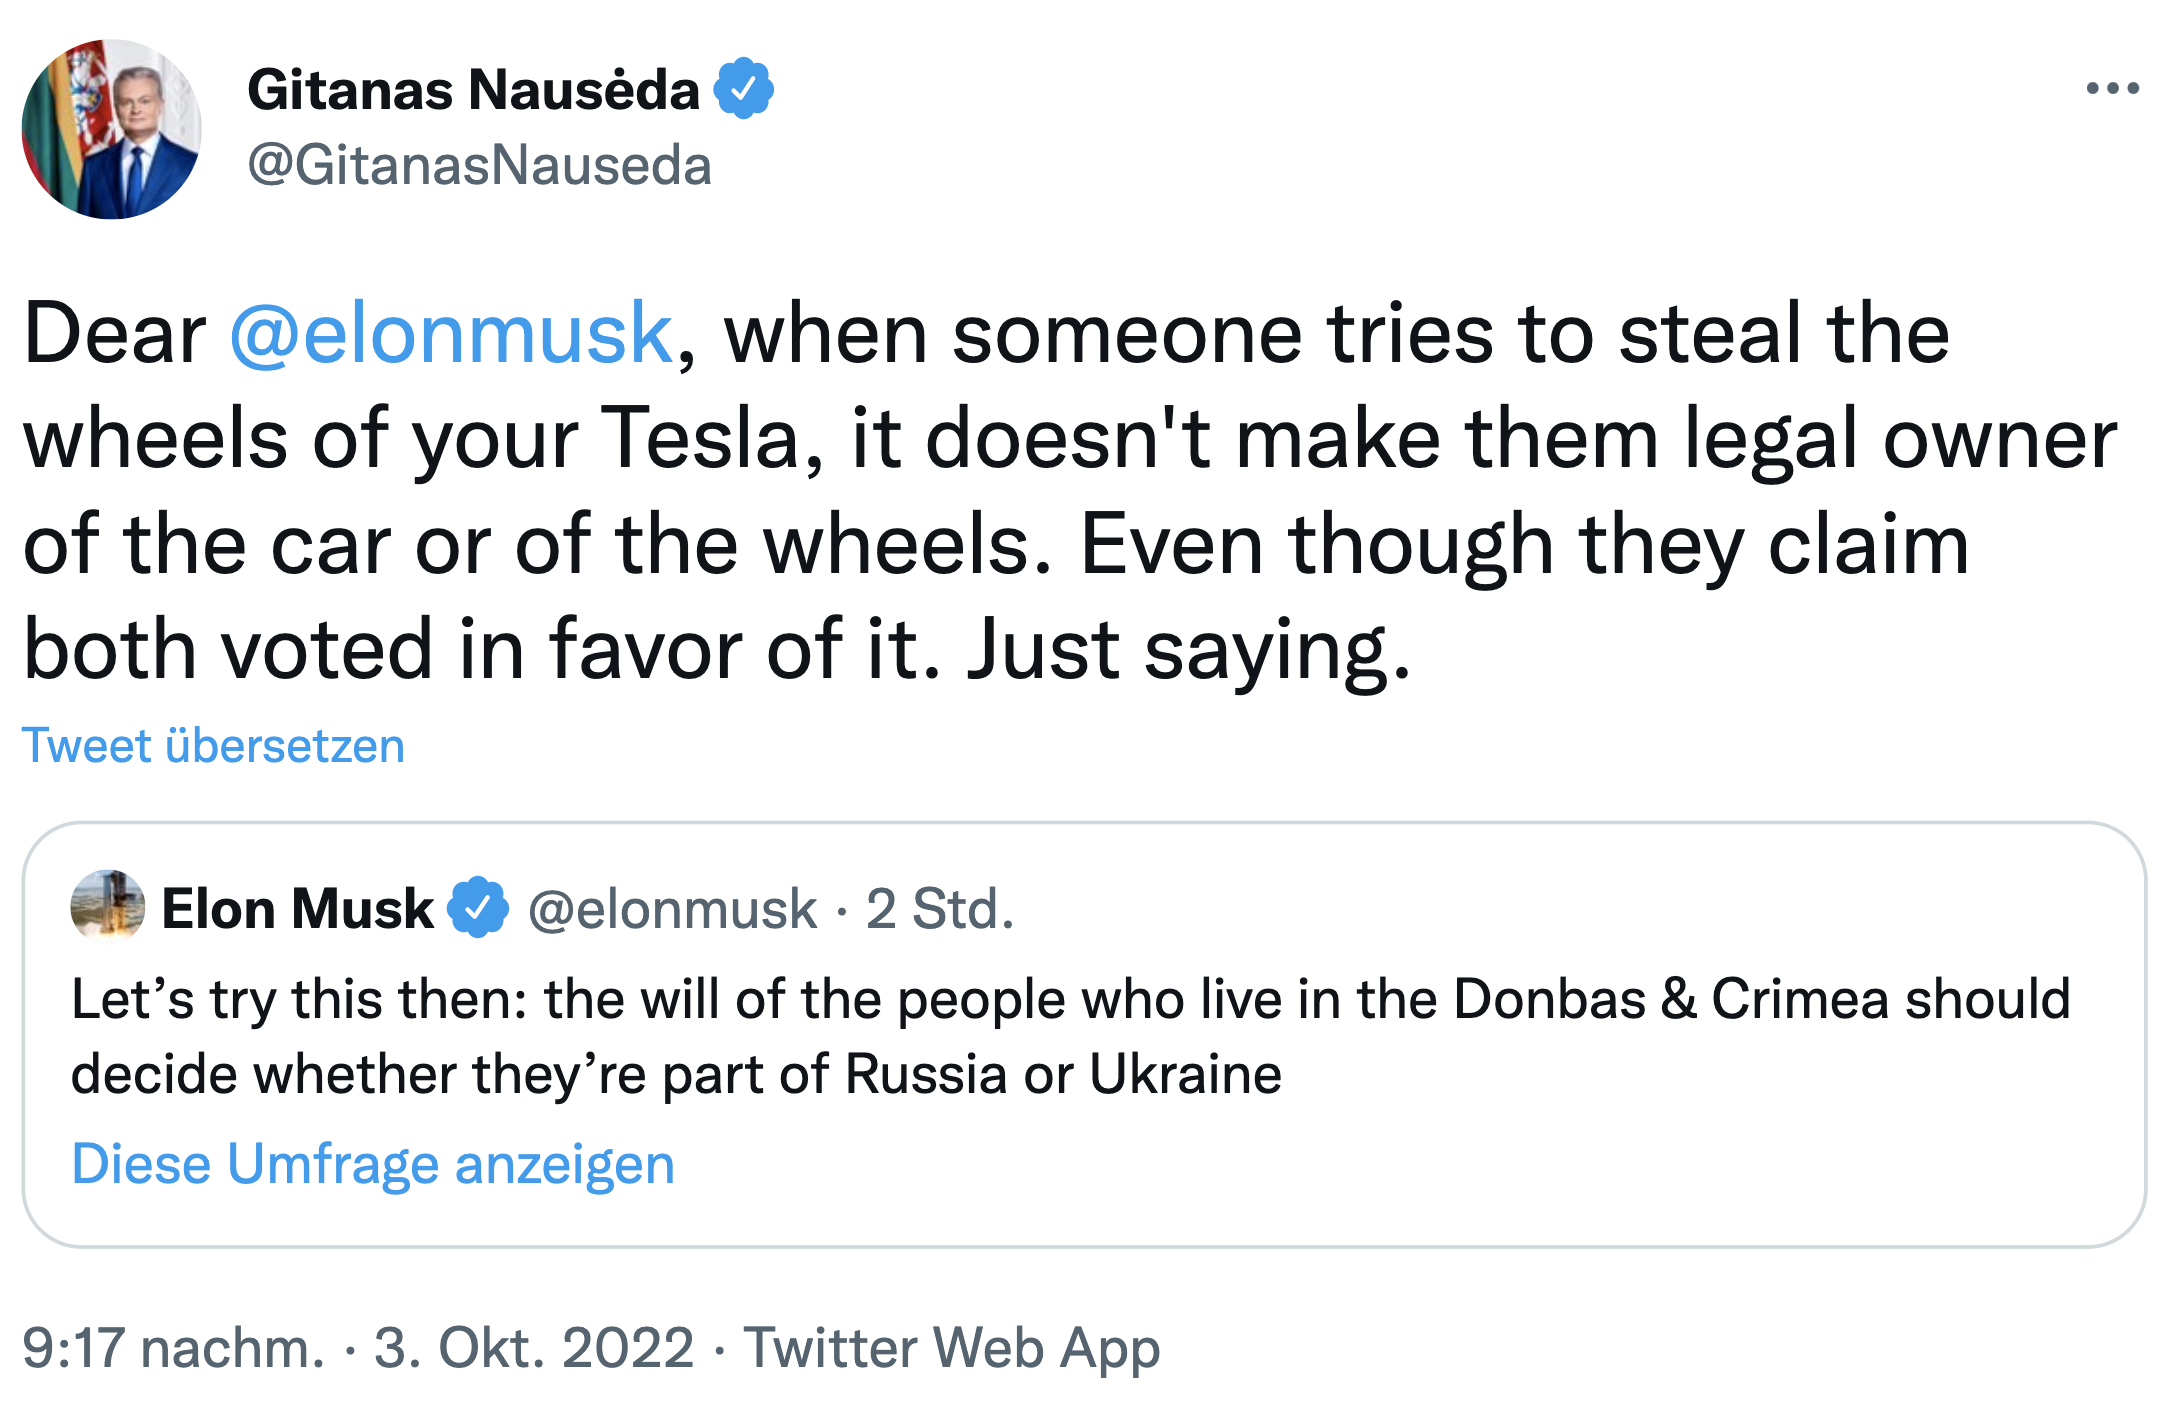
Task: Click the '3. Okt. 2022' tweet date
Action: (x=533, y=1348)
